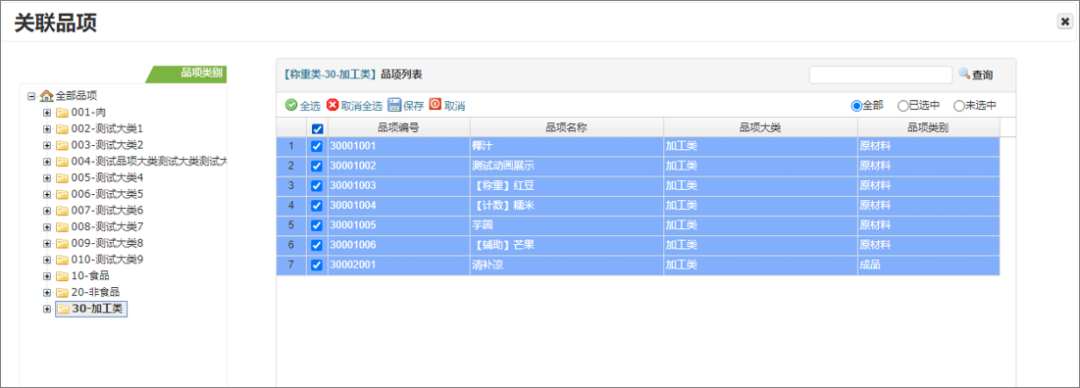Select the 已选中 radio button
The width and height of the screenshot is (1080, 388).
(903, 106)
